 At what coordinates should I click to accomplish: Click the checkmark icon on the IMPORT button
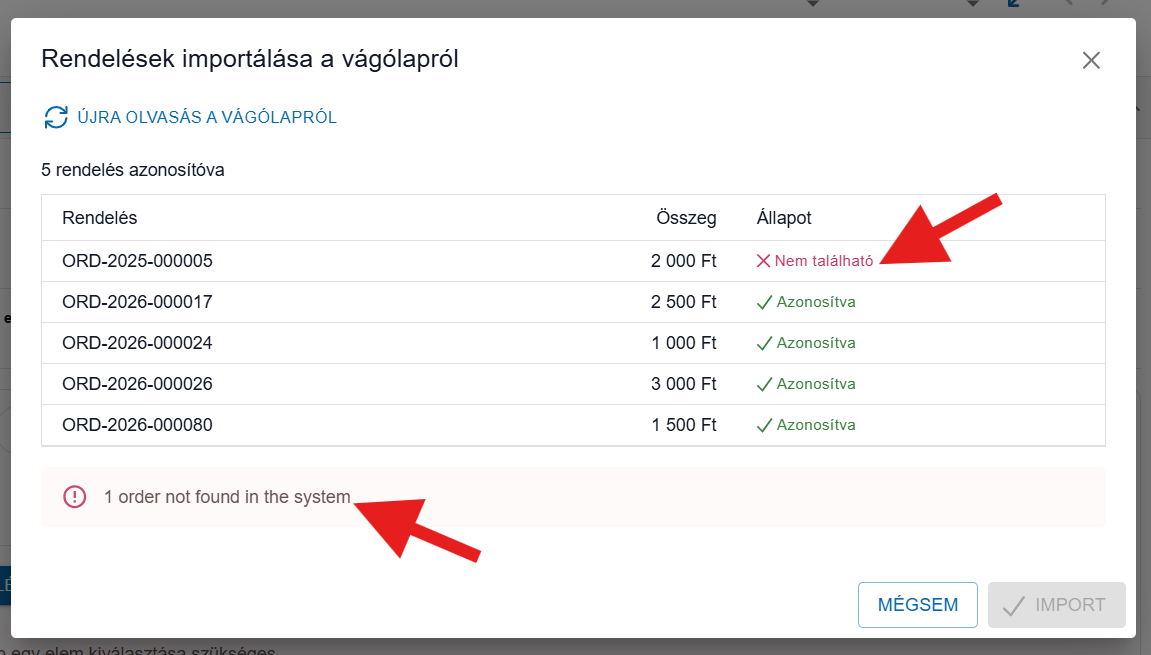[1014, 605]
